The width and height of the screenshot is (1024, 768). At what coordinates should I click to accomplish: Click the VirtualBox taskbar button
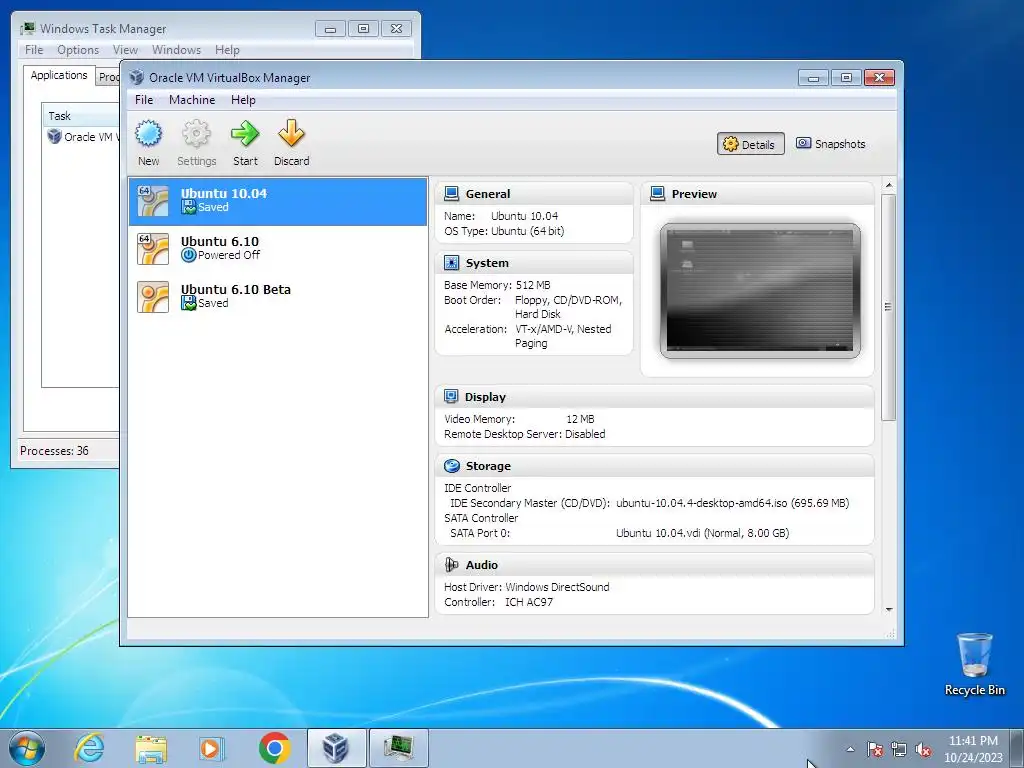(x=336, y=748)
